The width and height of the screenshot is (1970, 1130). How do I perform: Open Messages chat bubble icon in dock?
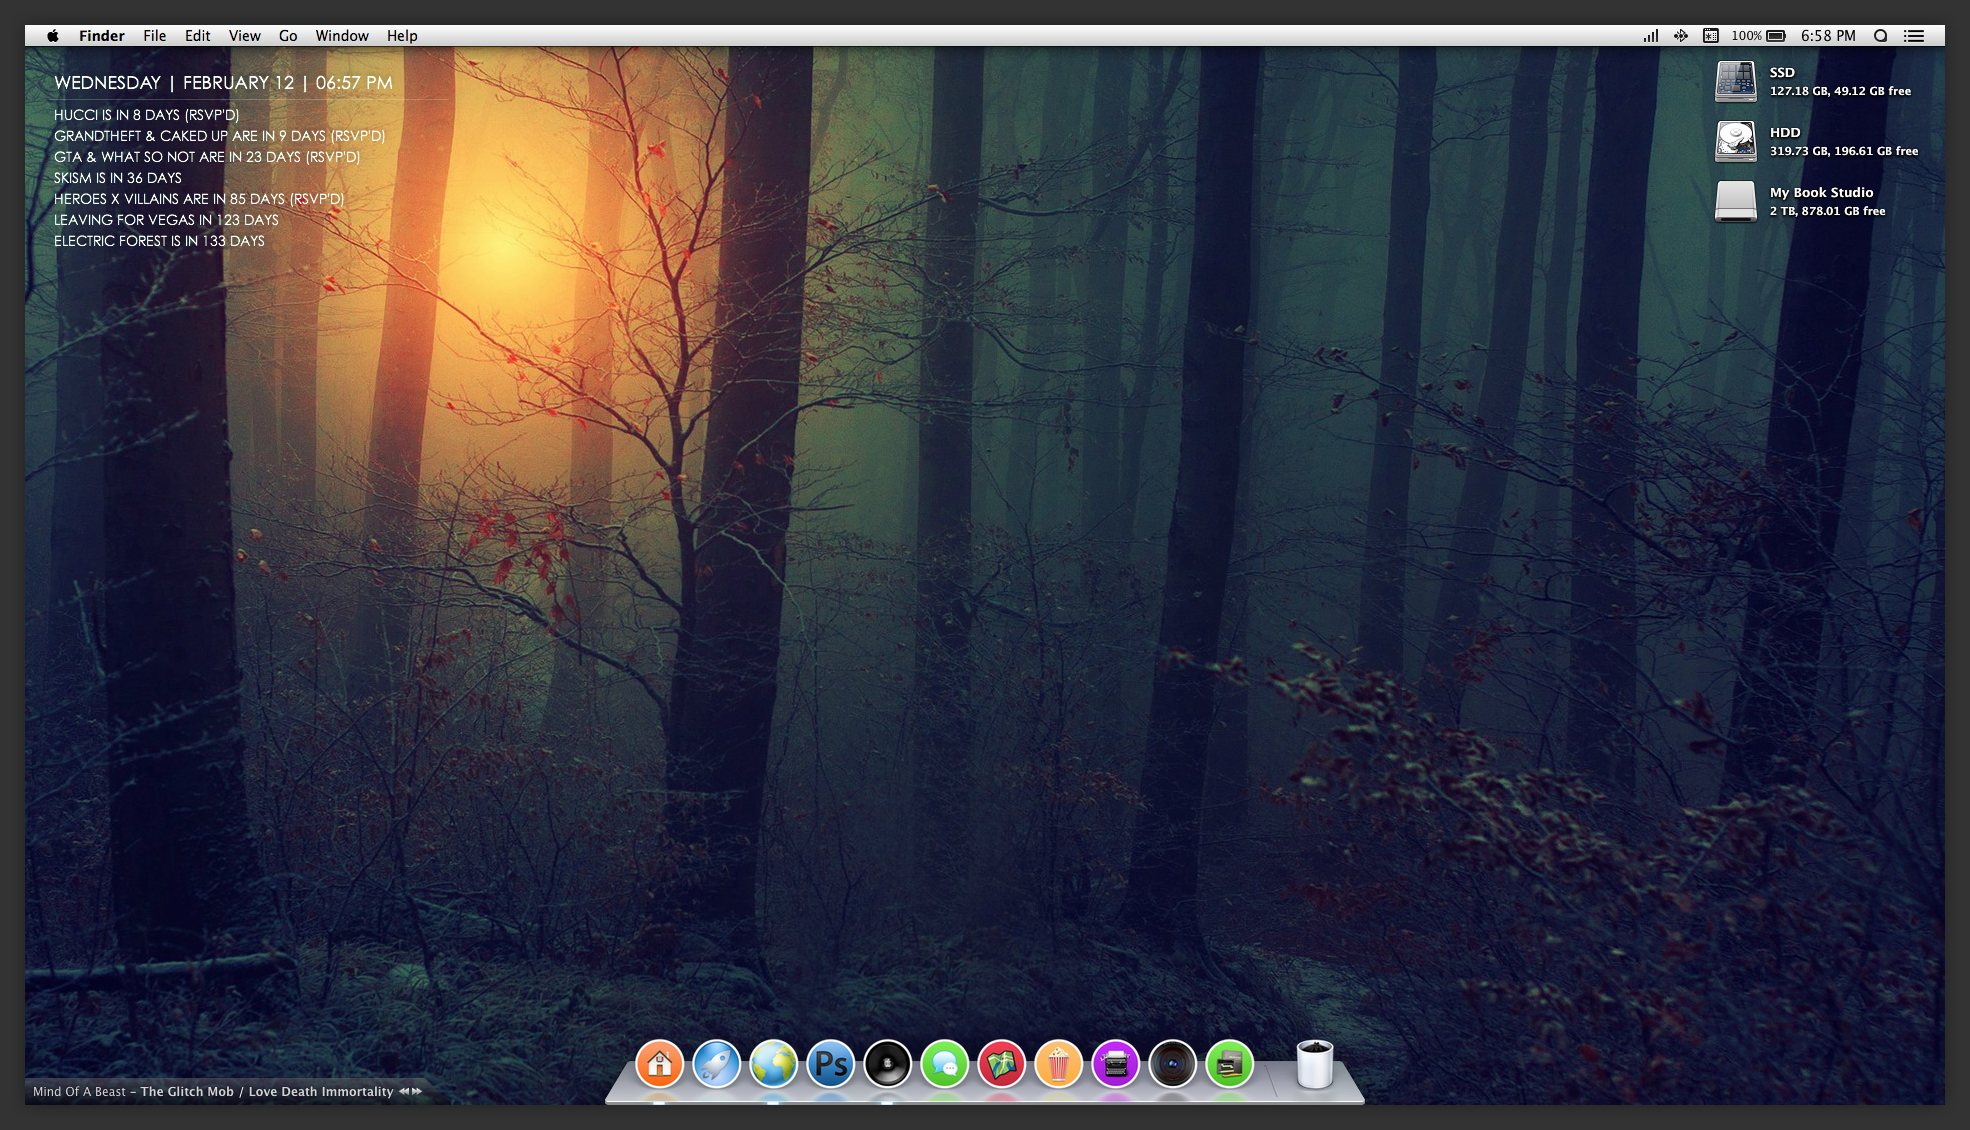click(x=944, y=1064)
